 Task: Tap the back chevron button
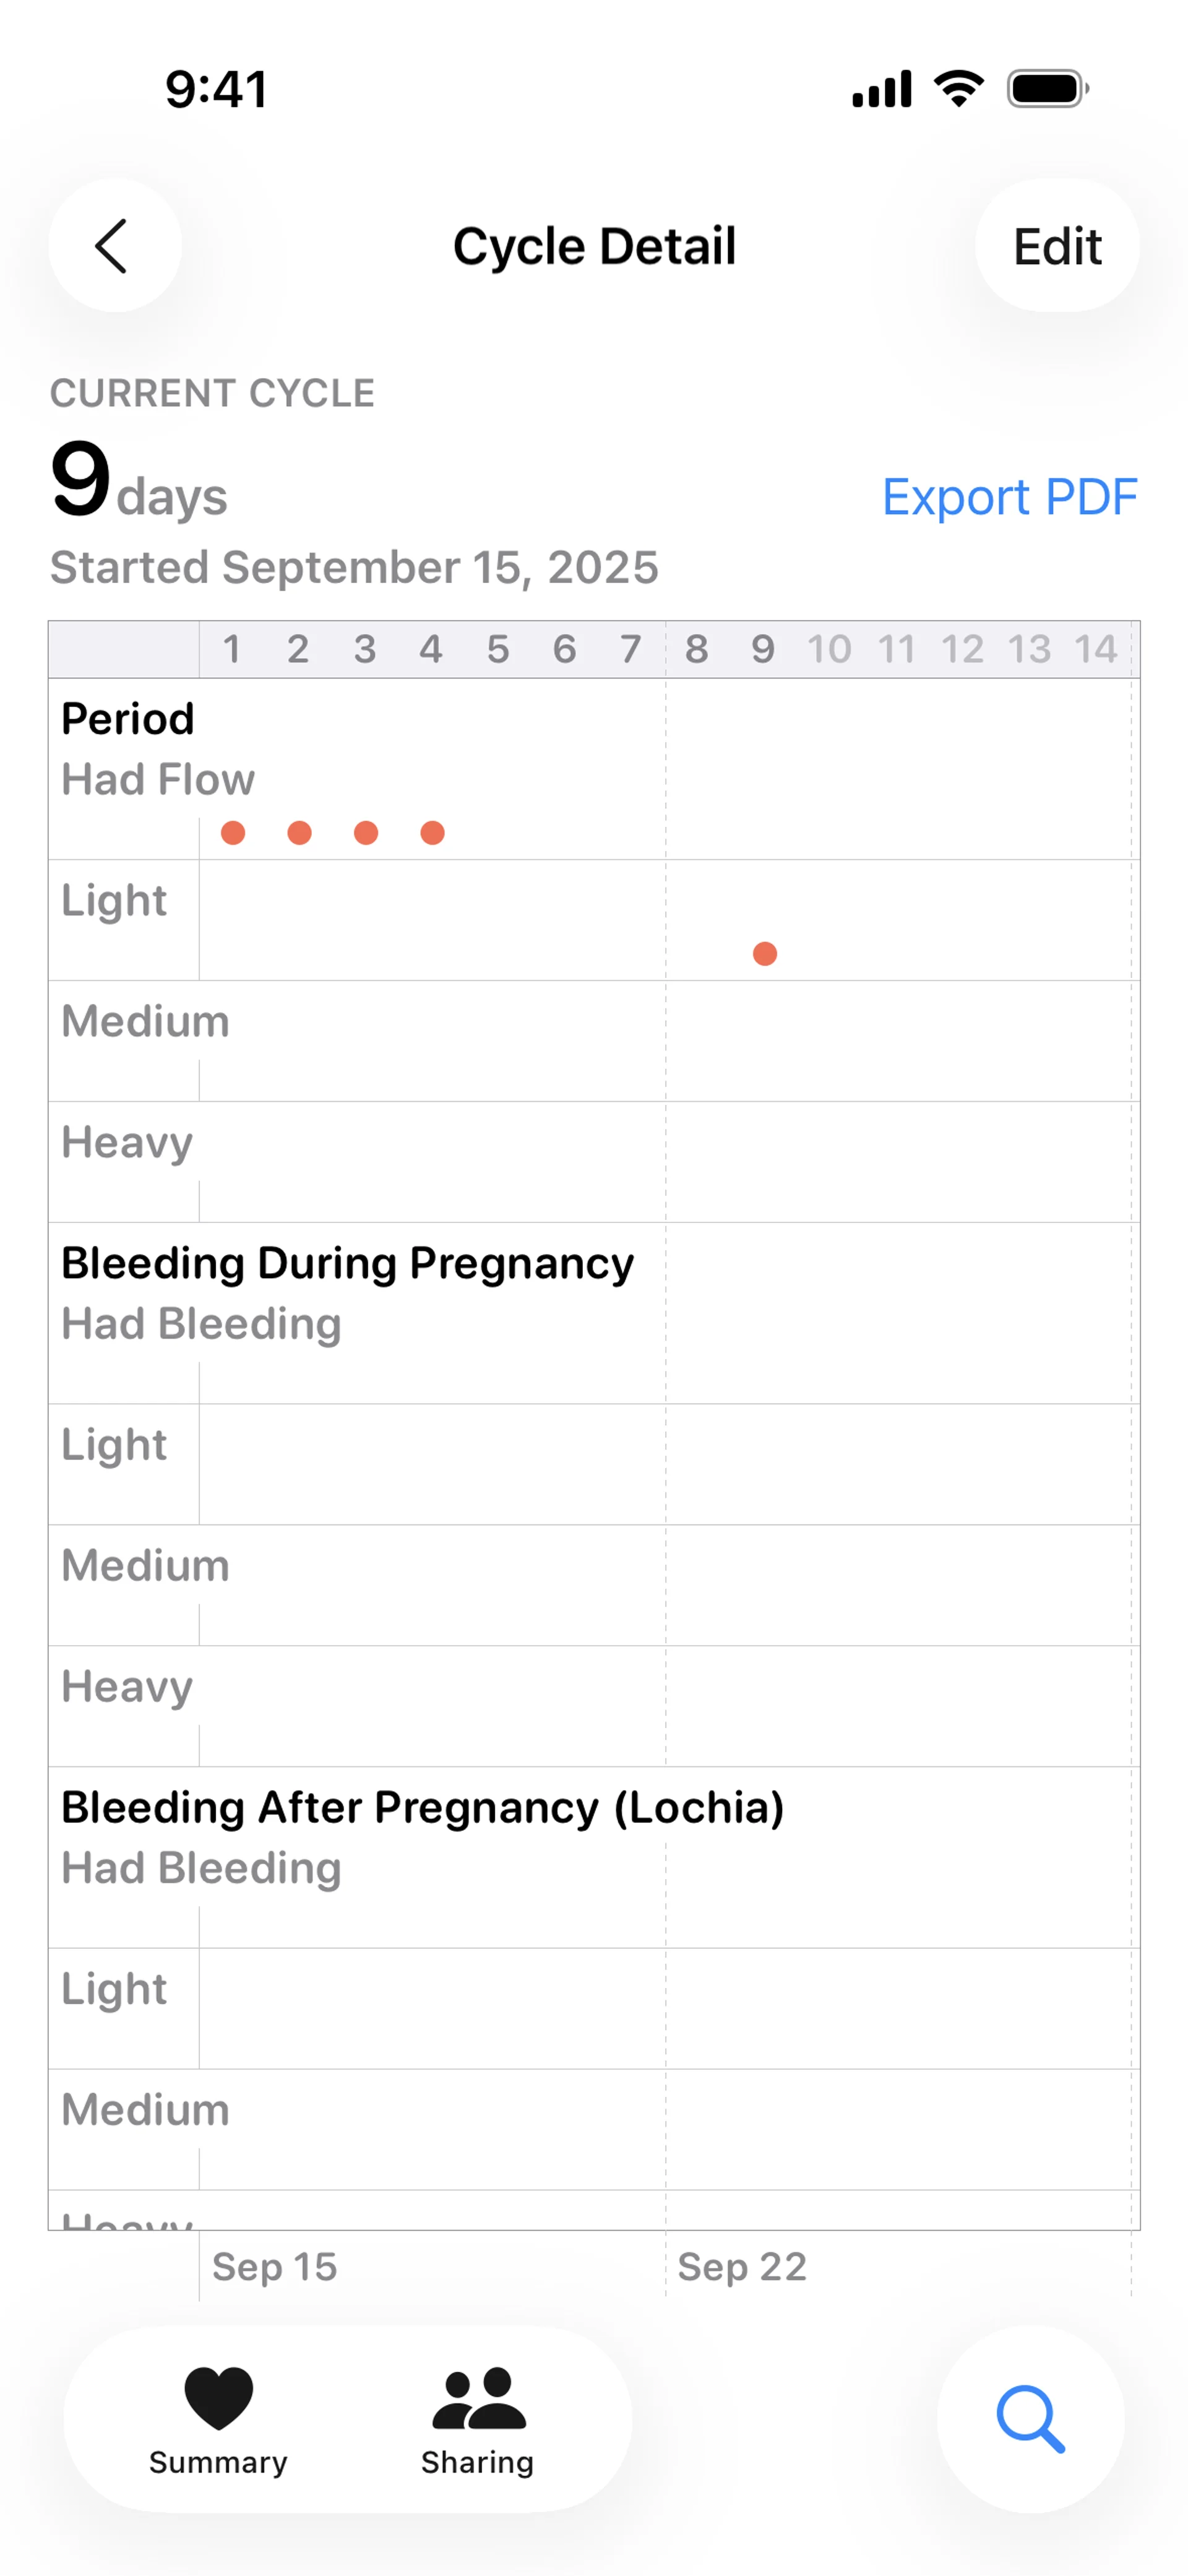click(x=114, y=246)
